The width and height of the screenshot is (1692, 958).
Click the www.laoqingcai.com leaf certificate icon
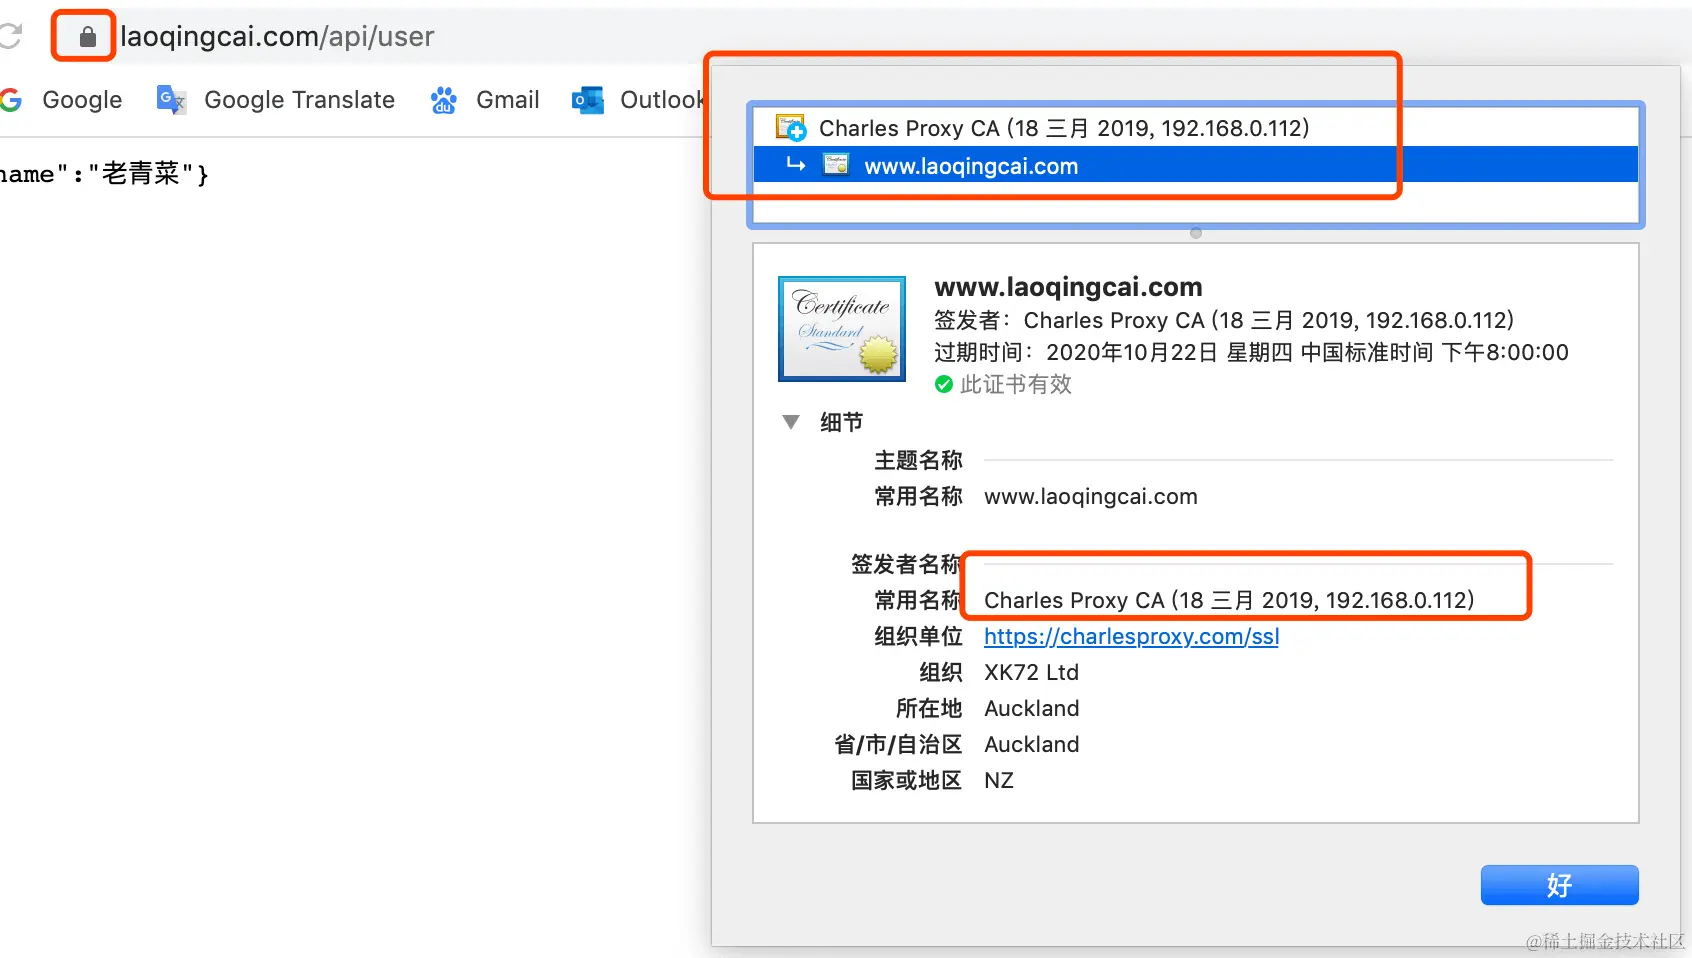point(836,165)
